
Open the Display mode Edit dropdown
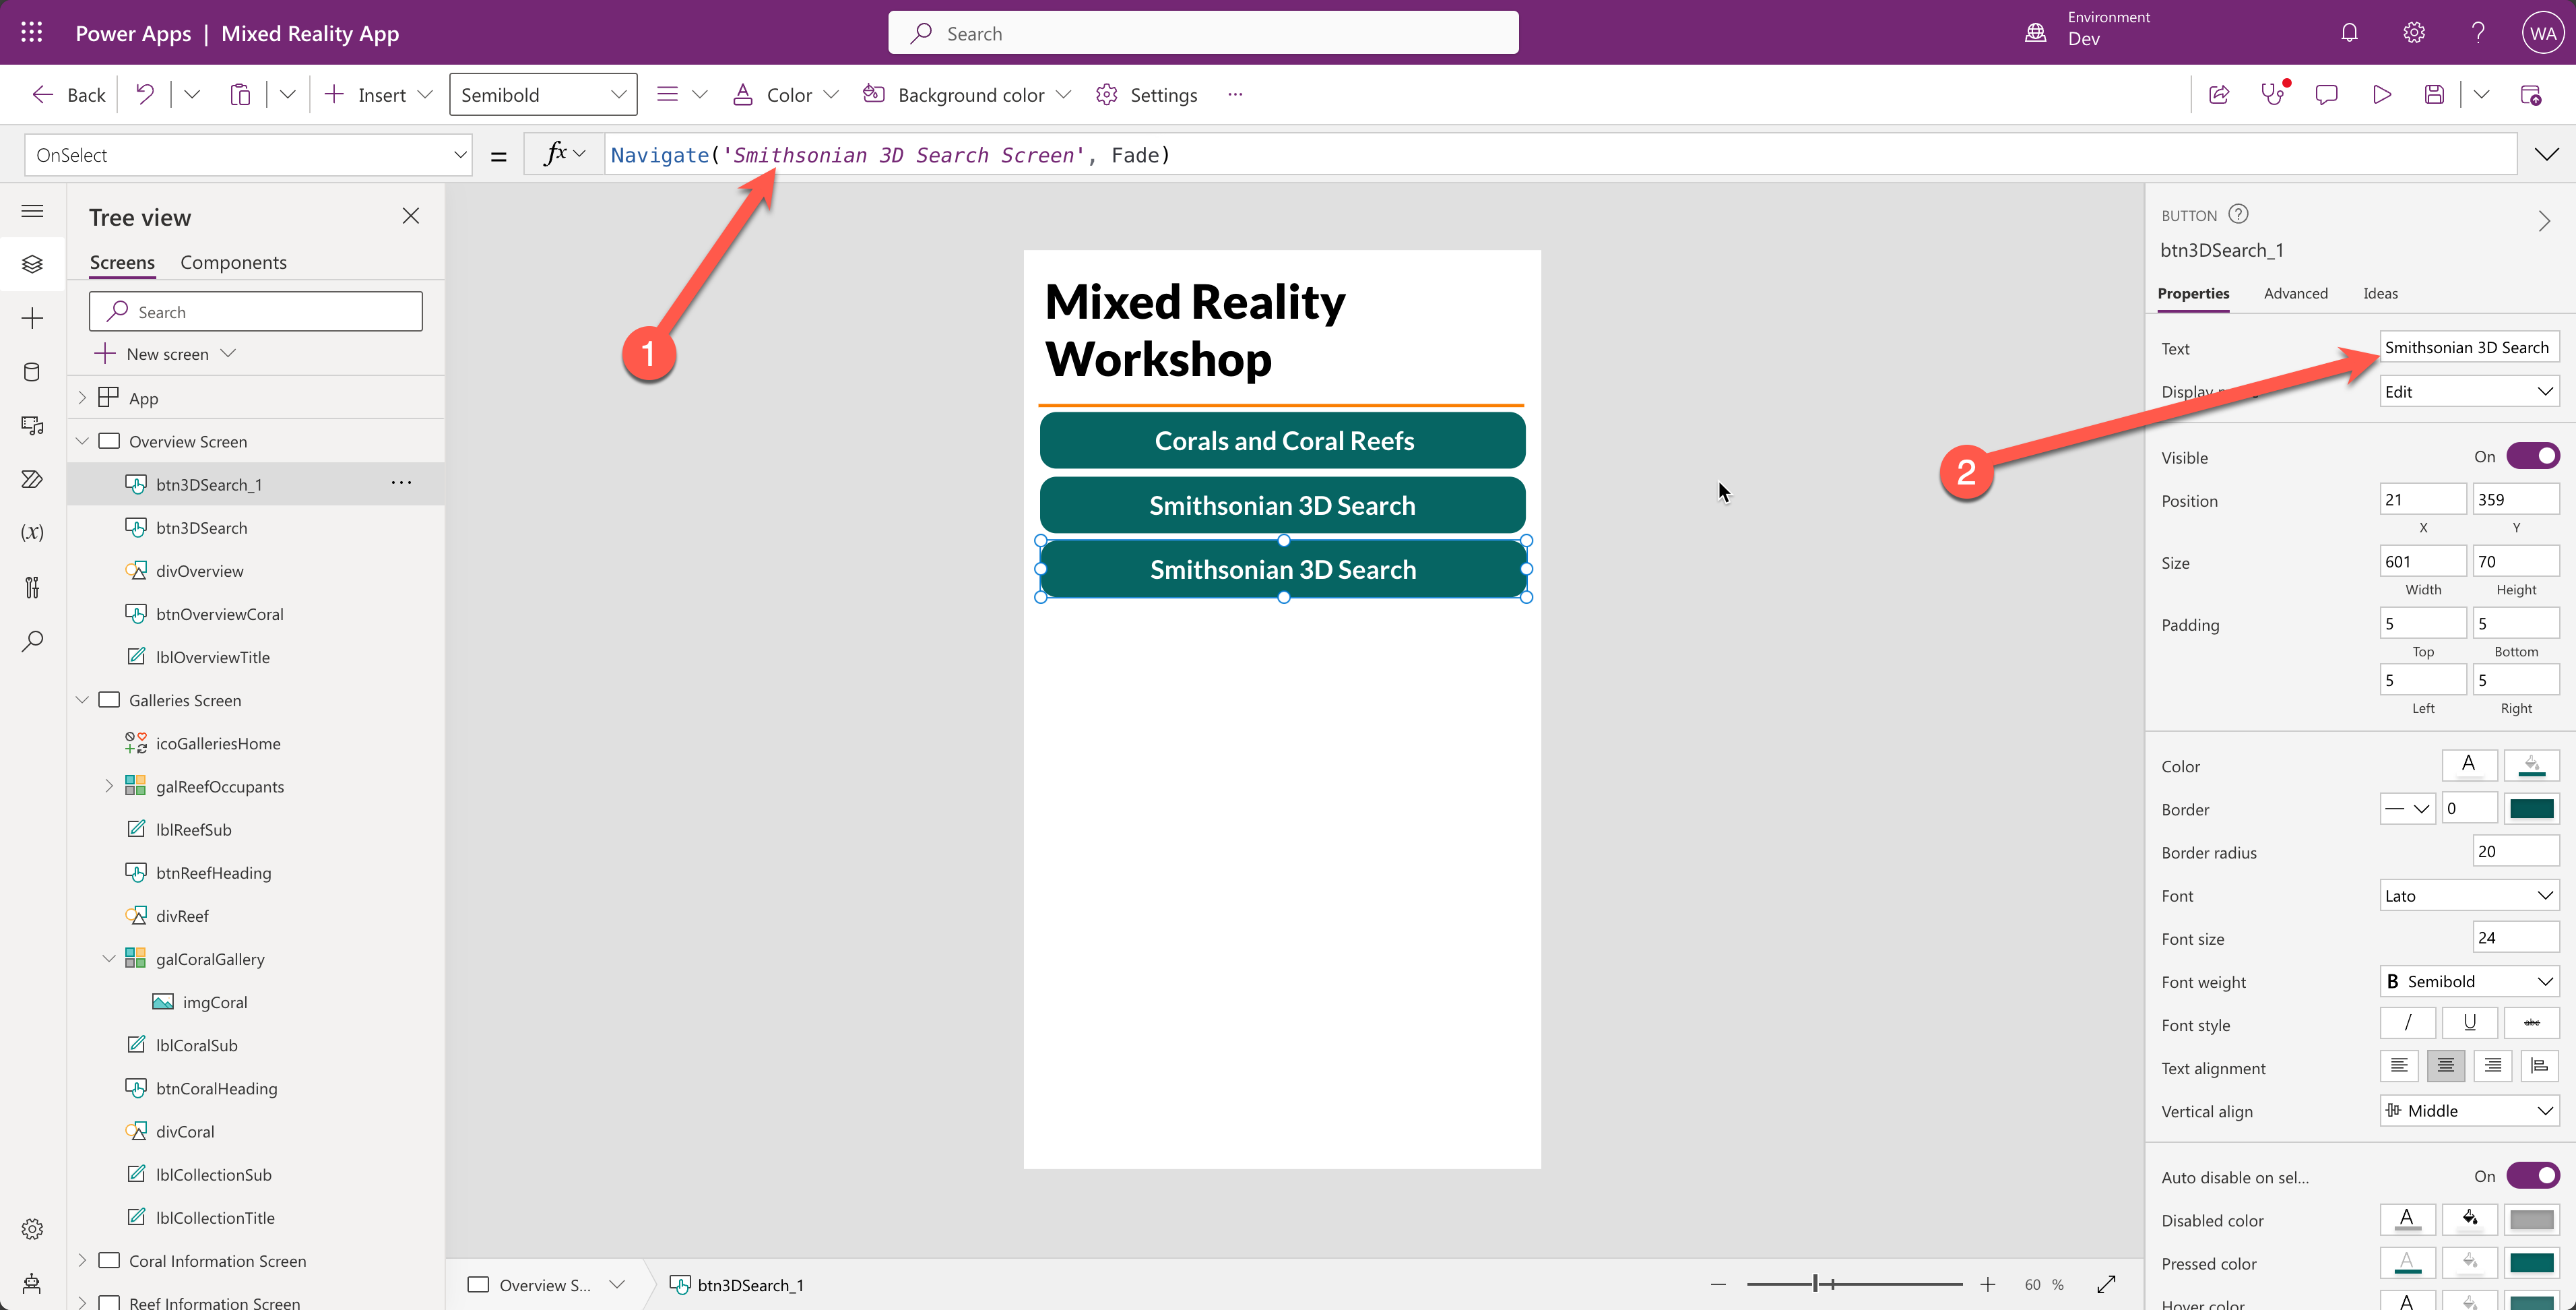click(x=2469, y=391)
